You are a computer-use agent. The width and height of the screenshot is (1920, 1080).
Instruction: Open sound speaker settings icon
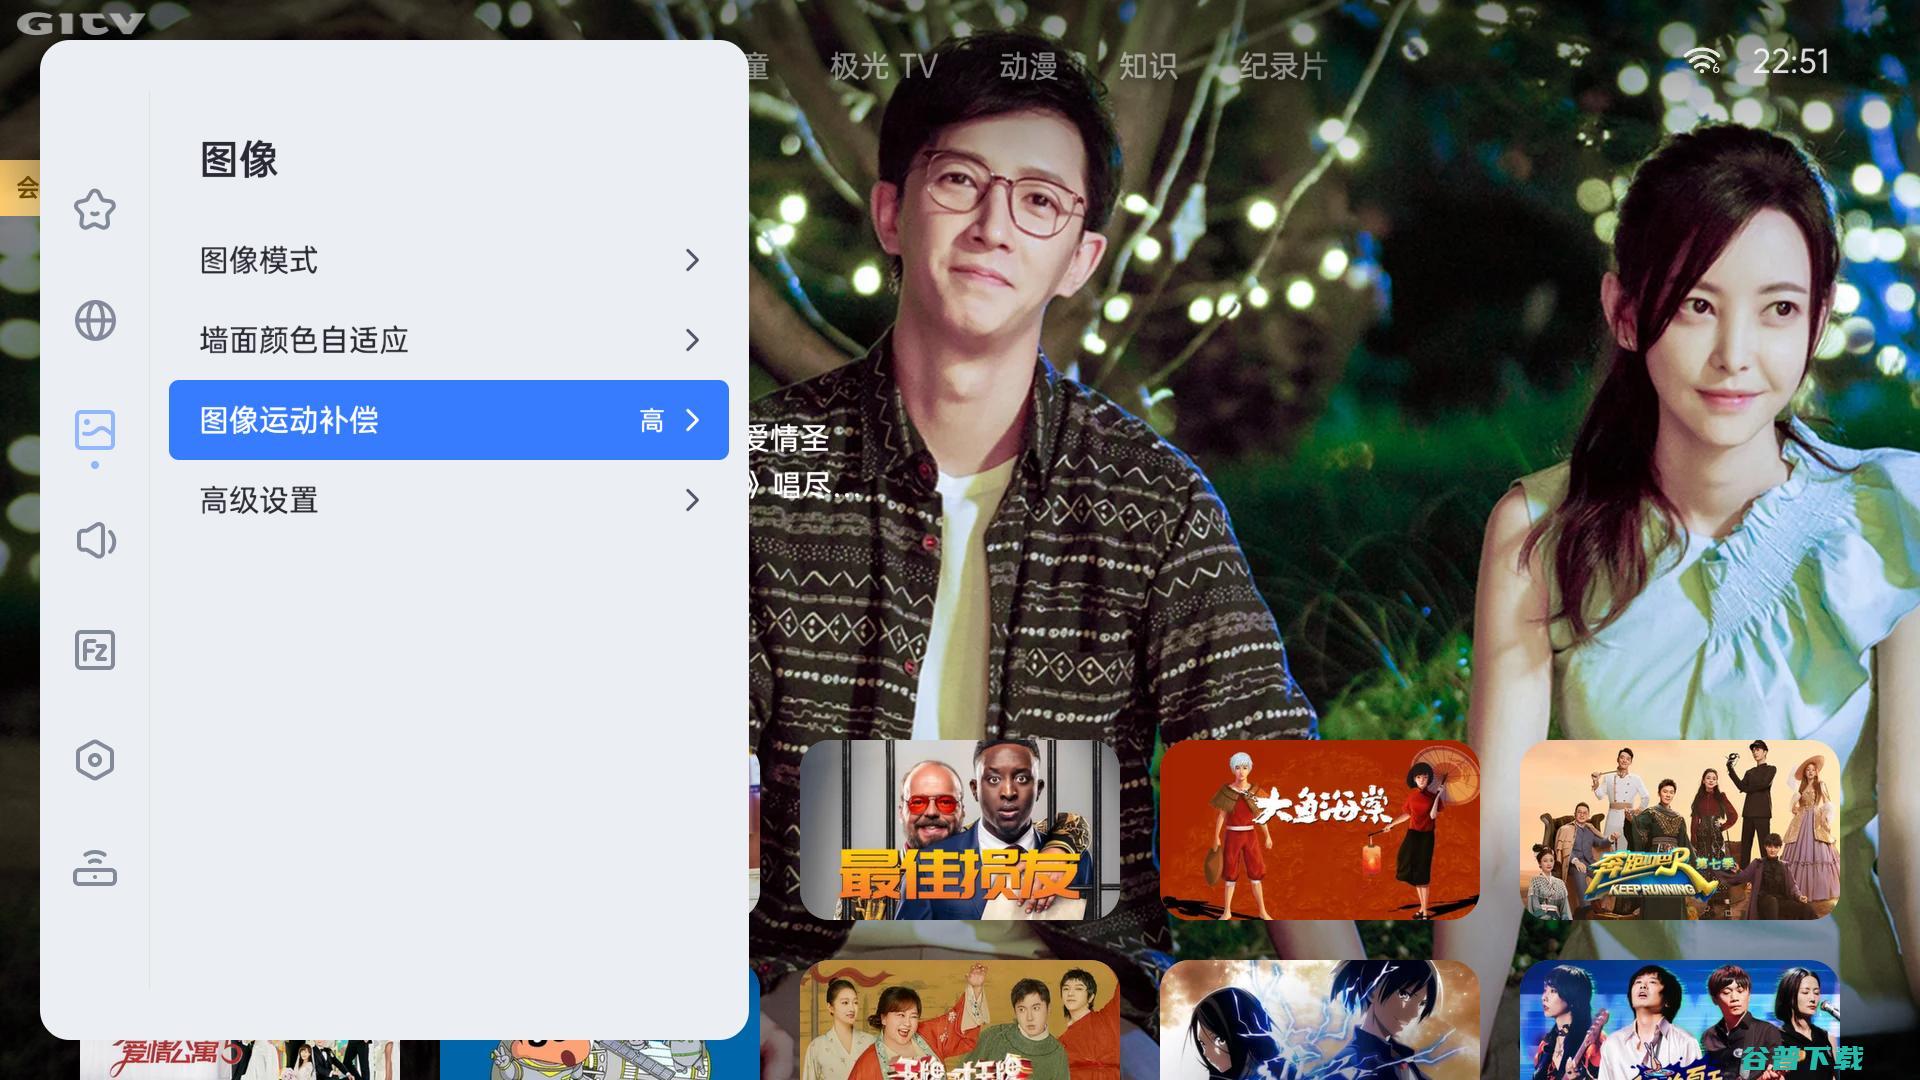tap(96, 541)
